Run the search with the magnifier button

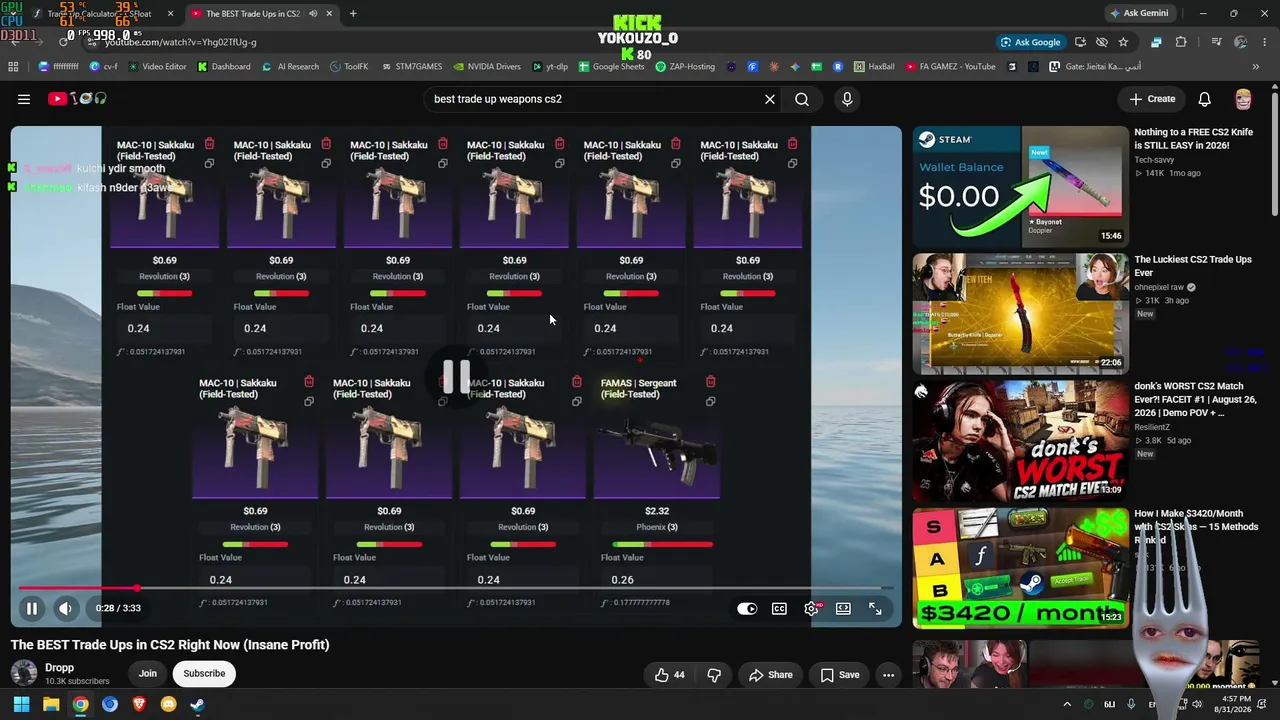[802, 99]
